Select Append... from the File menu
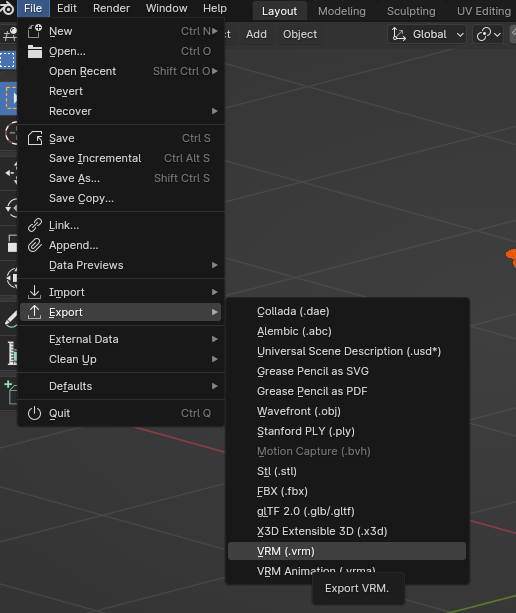 (x=121, y=246)
